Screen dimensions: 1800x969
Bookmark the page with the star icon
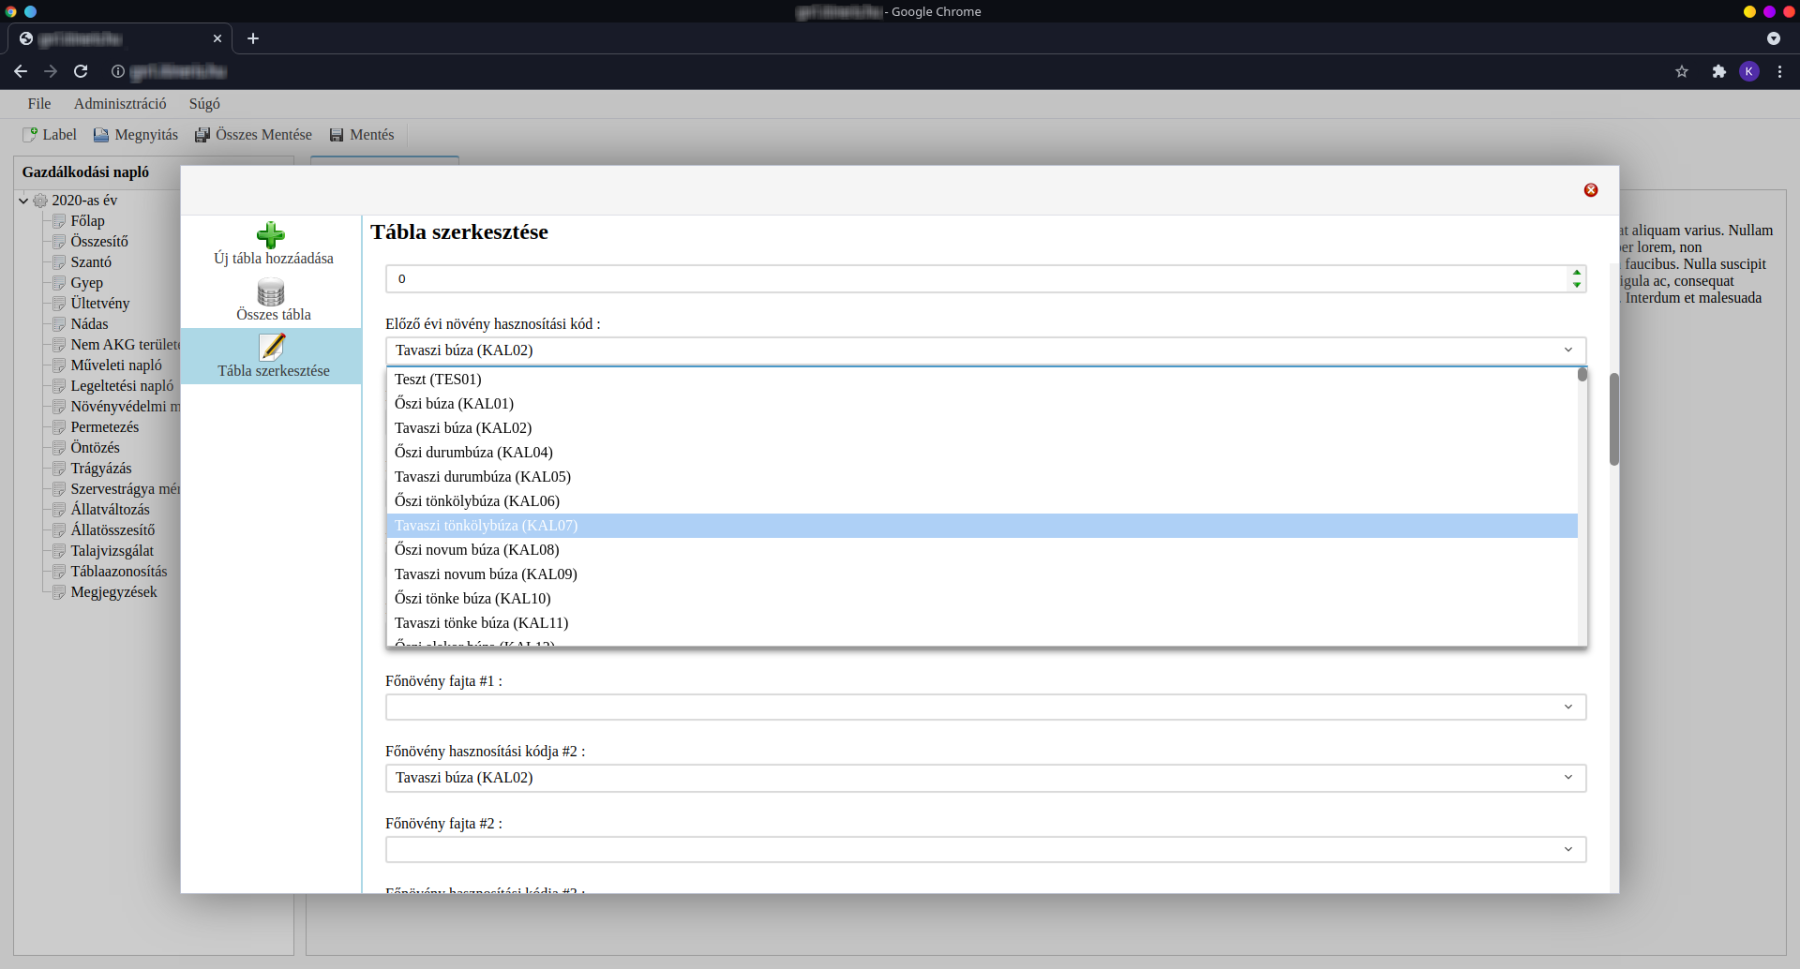(x=1682, y=71)
